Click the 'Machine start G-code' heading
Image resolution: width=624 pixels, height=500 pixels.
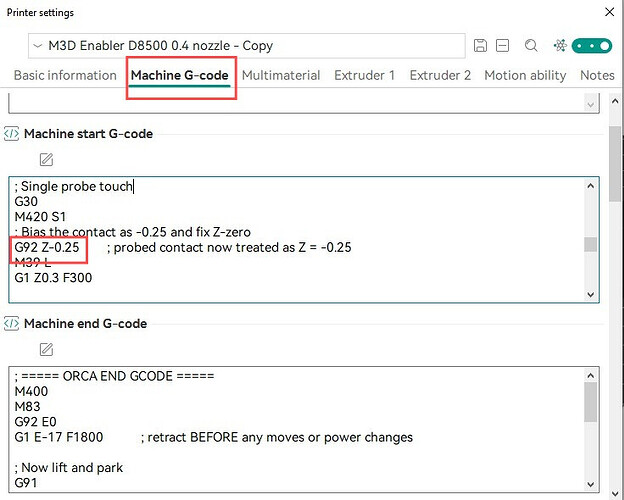88,134
